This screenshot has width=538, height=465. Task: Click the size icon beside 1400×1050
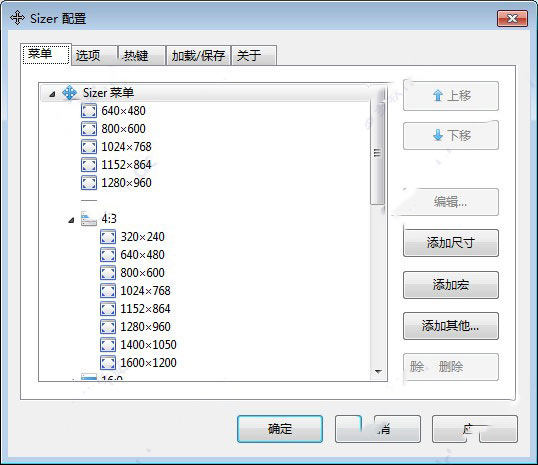click(x=108, y=345)
